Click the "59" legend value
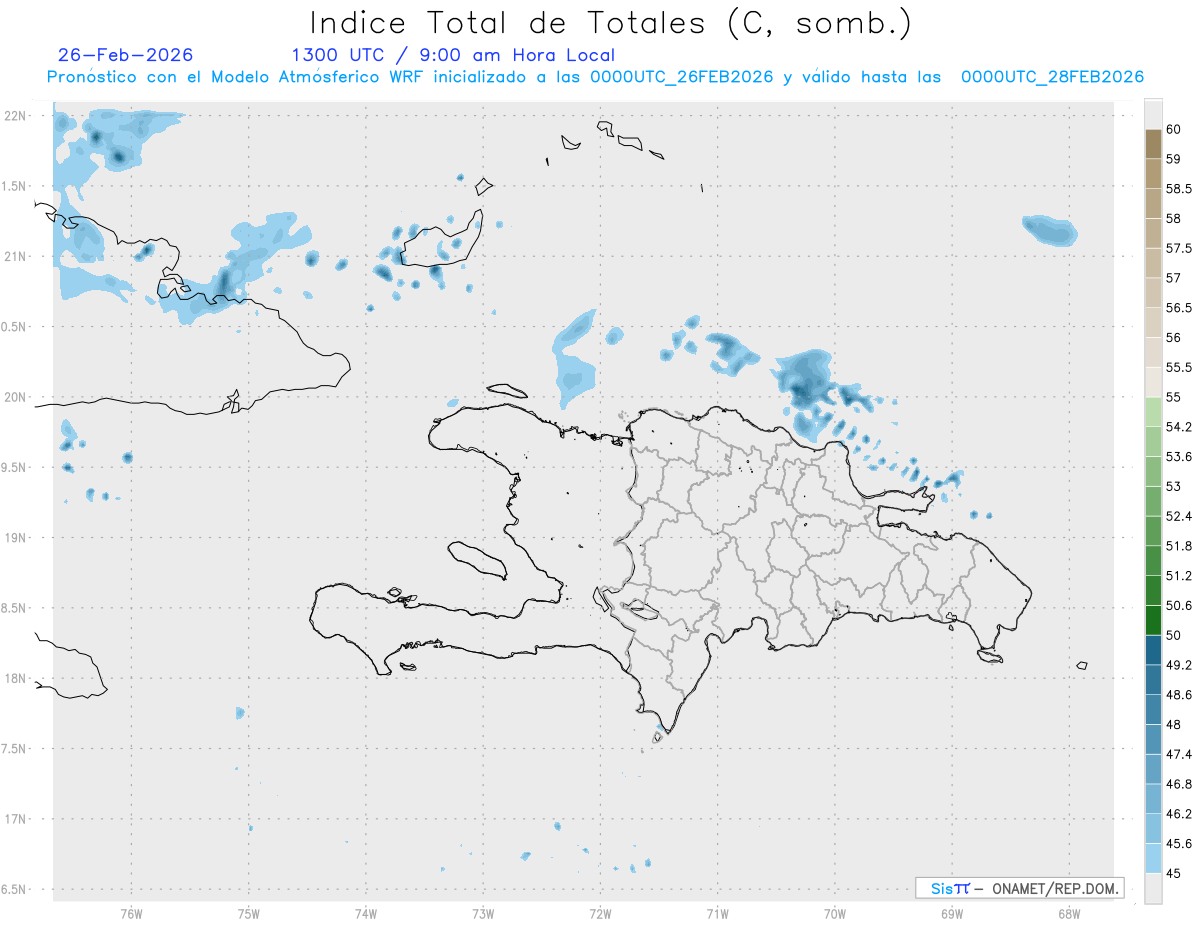The height and width of the screenshot is (927, 1200). 1173,159
